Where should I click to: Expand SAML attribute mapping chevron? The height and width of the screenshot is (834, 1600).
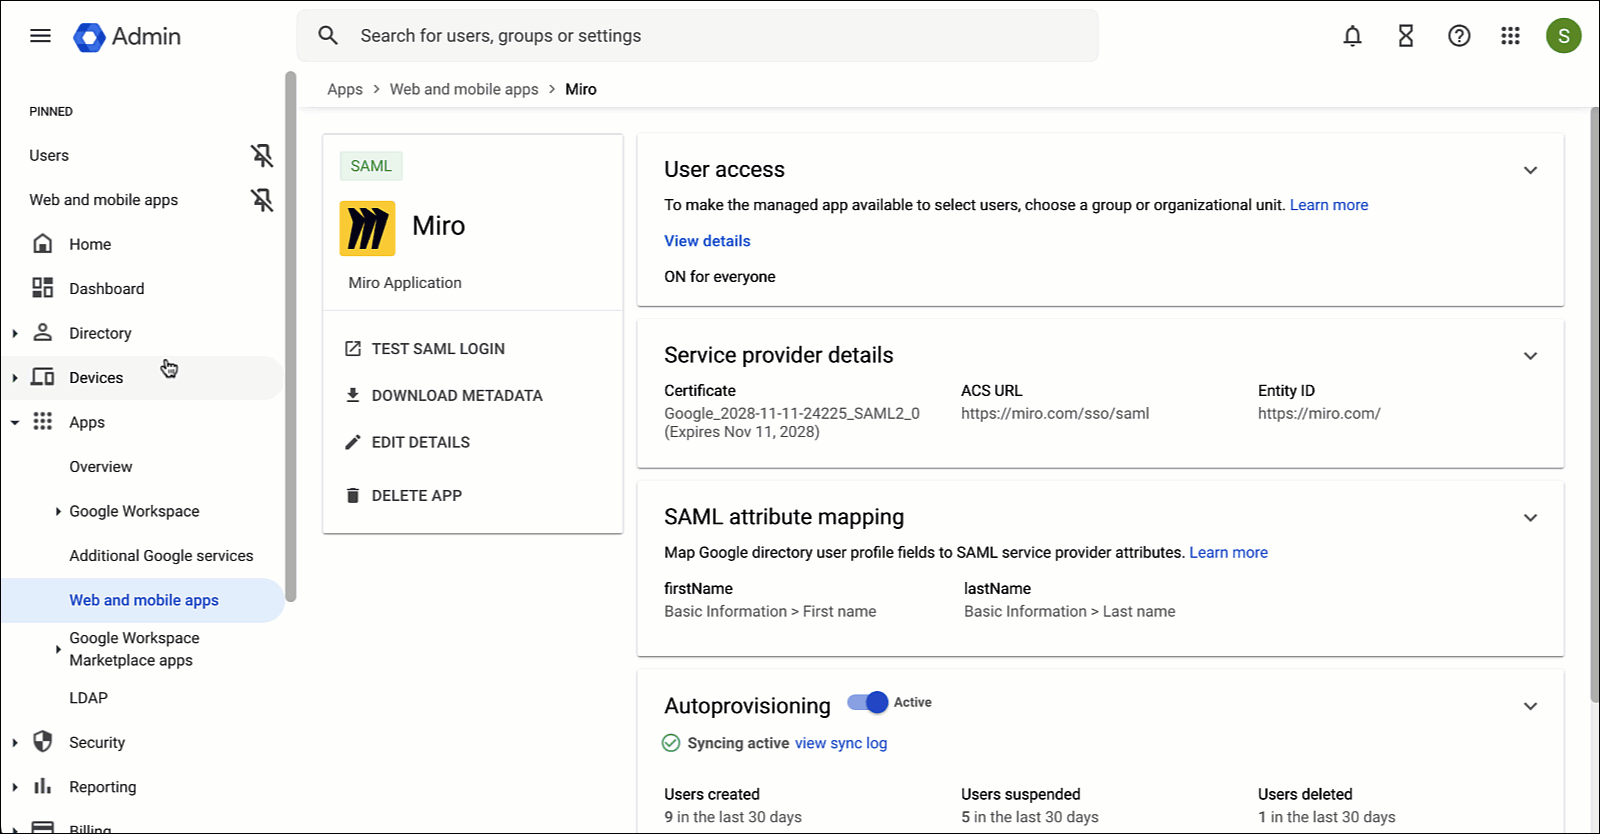pos(1530,518)
